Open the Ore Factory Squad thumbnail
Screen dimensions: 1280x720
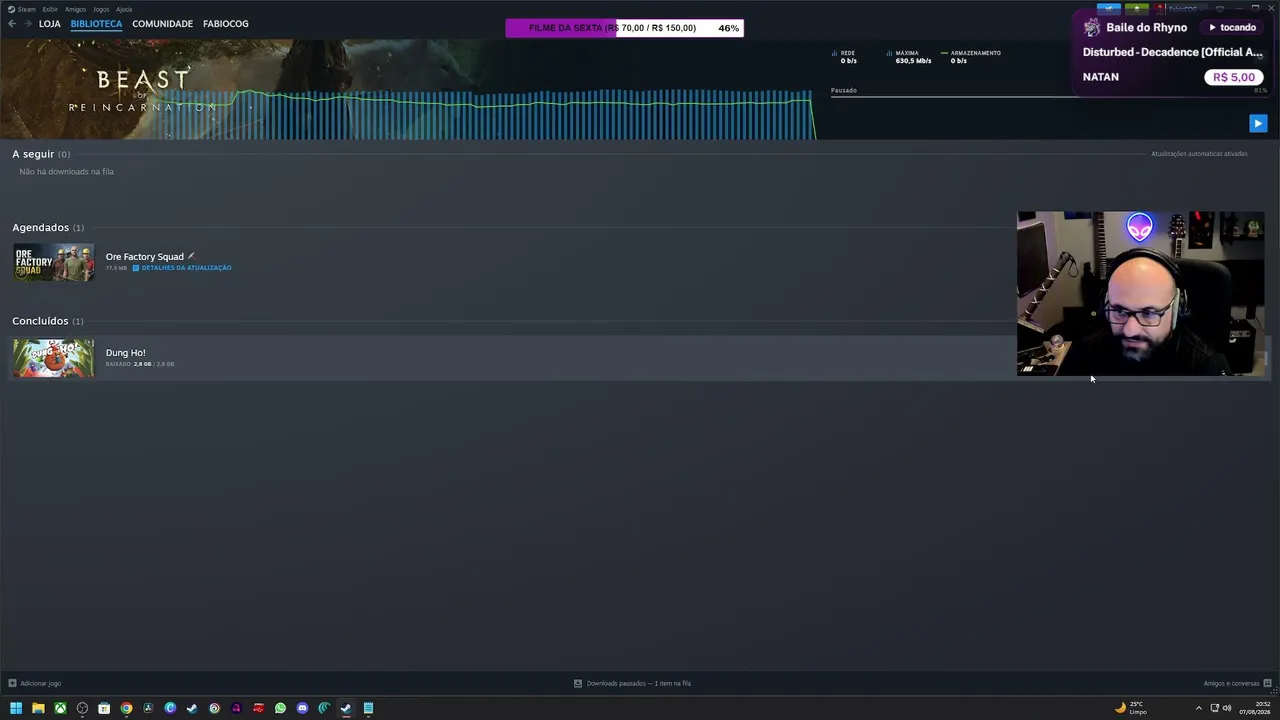[54, 262]
